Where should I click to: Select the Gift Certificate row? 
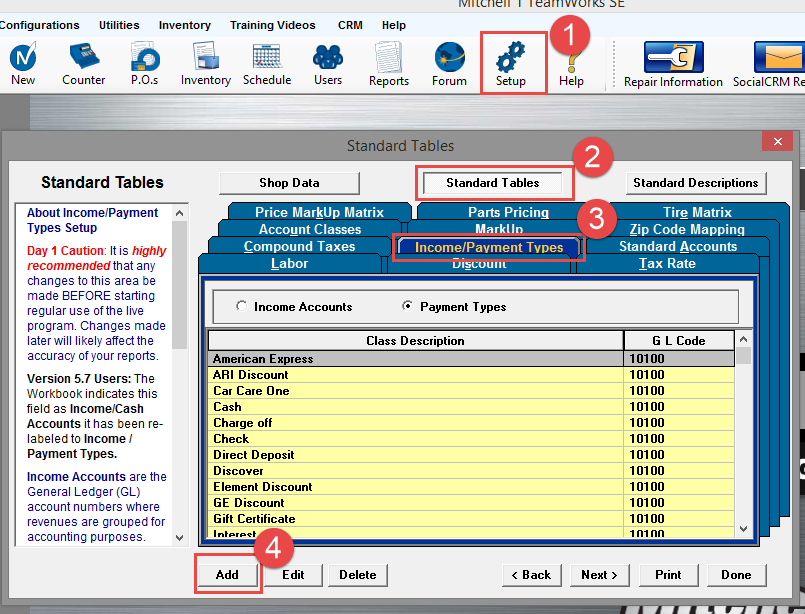[471, 517]
